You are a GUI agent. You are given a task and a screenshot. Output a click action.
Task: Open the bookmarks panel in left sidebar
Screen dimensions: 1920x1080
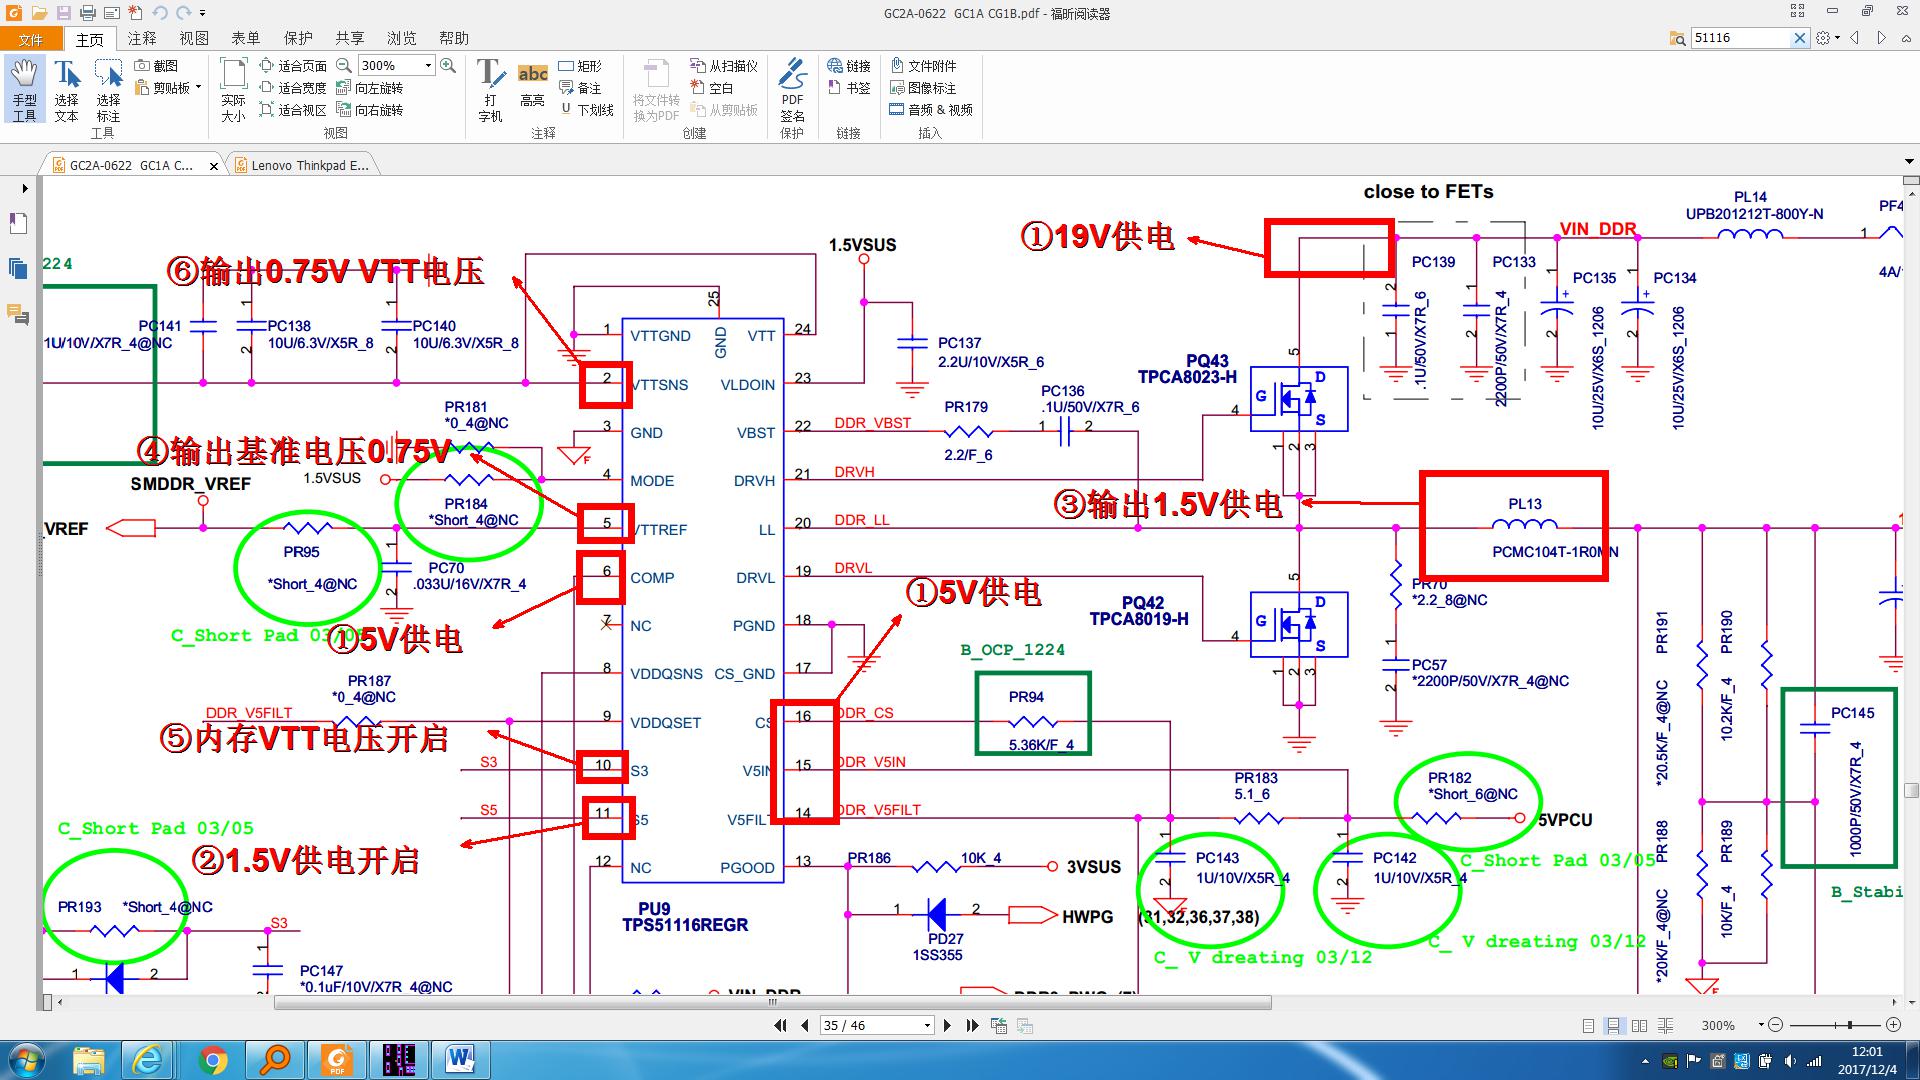pyautogui.click(x=17, y=223)
